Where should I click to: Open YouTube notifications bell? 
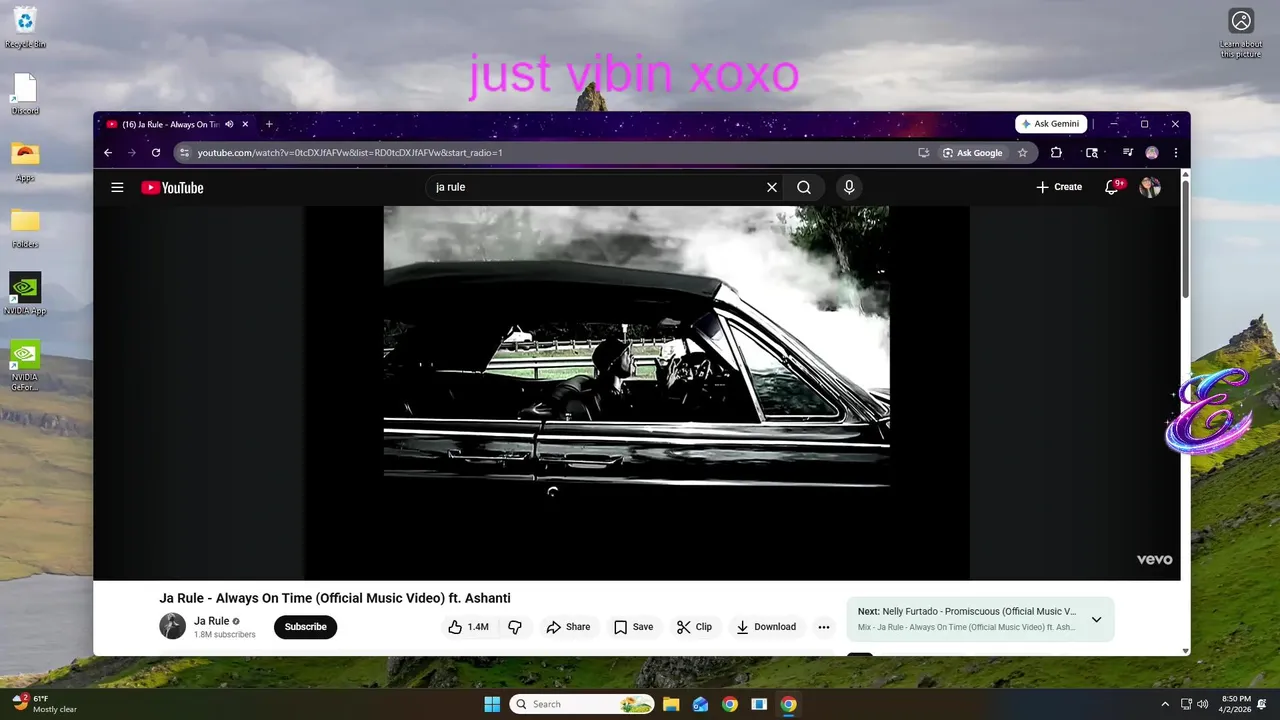pos(1111,187)
